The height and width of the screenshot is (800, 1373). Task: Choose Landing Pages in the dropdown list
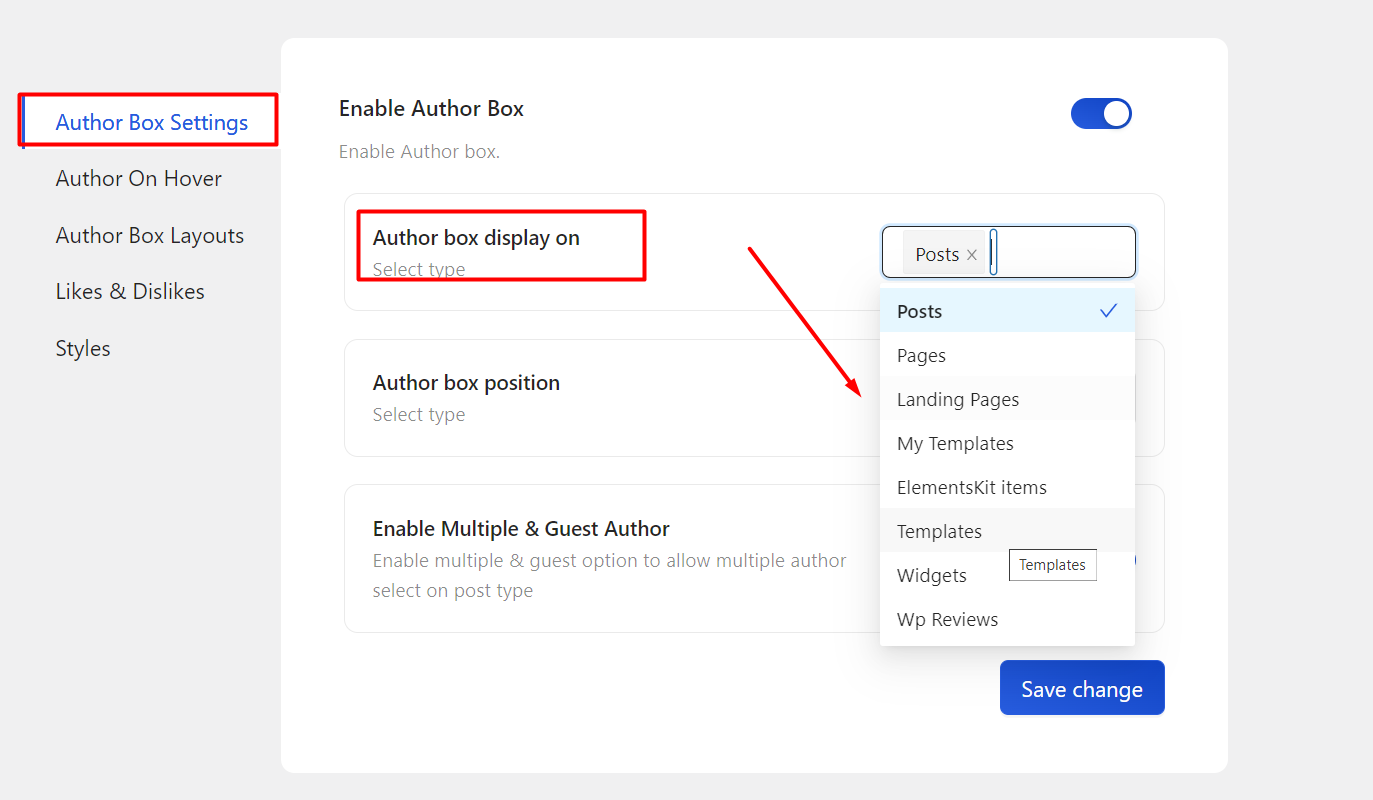[957, 399]
